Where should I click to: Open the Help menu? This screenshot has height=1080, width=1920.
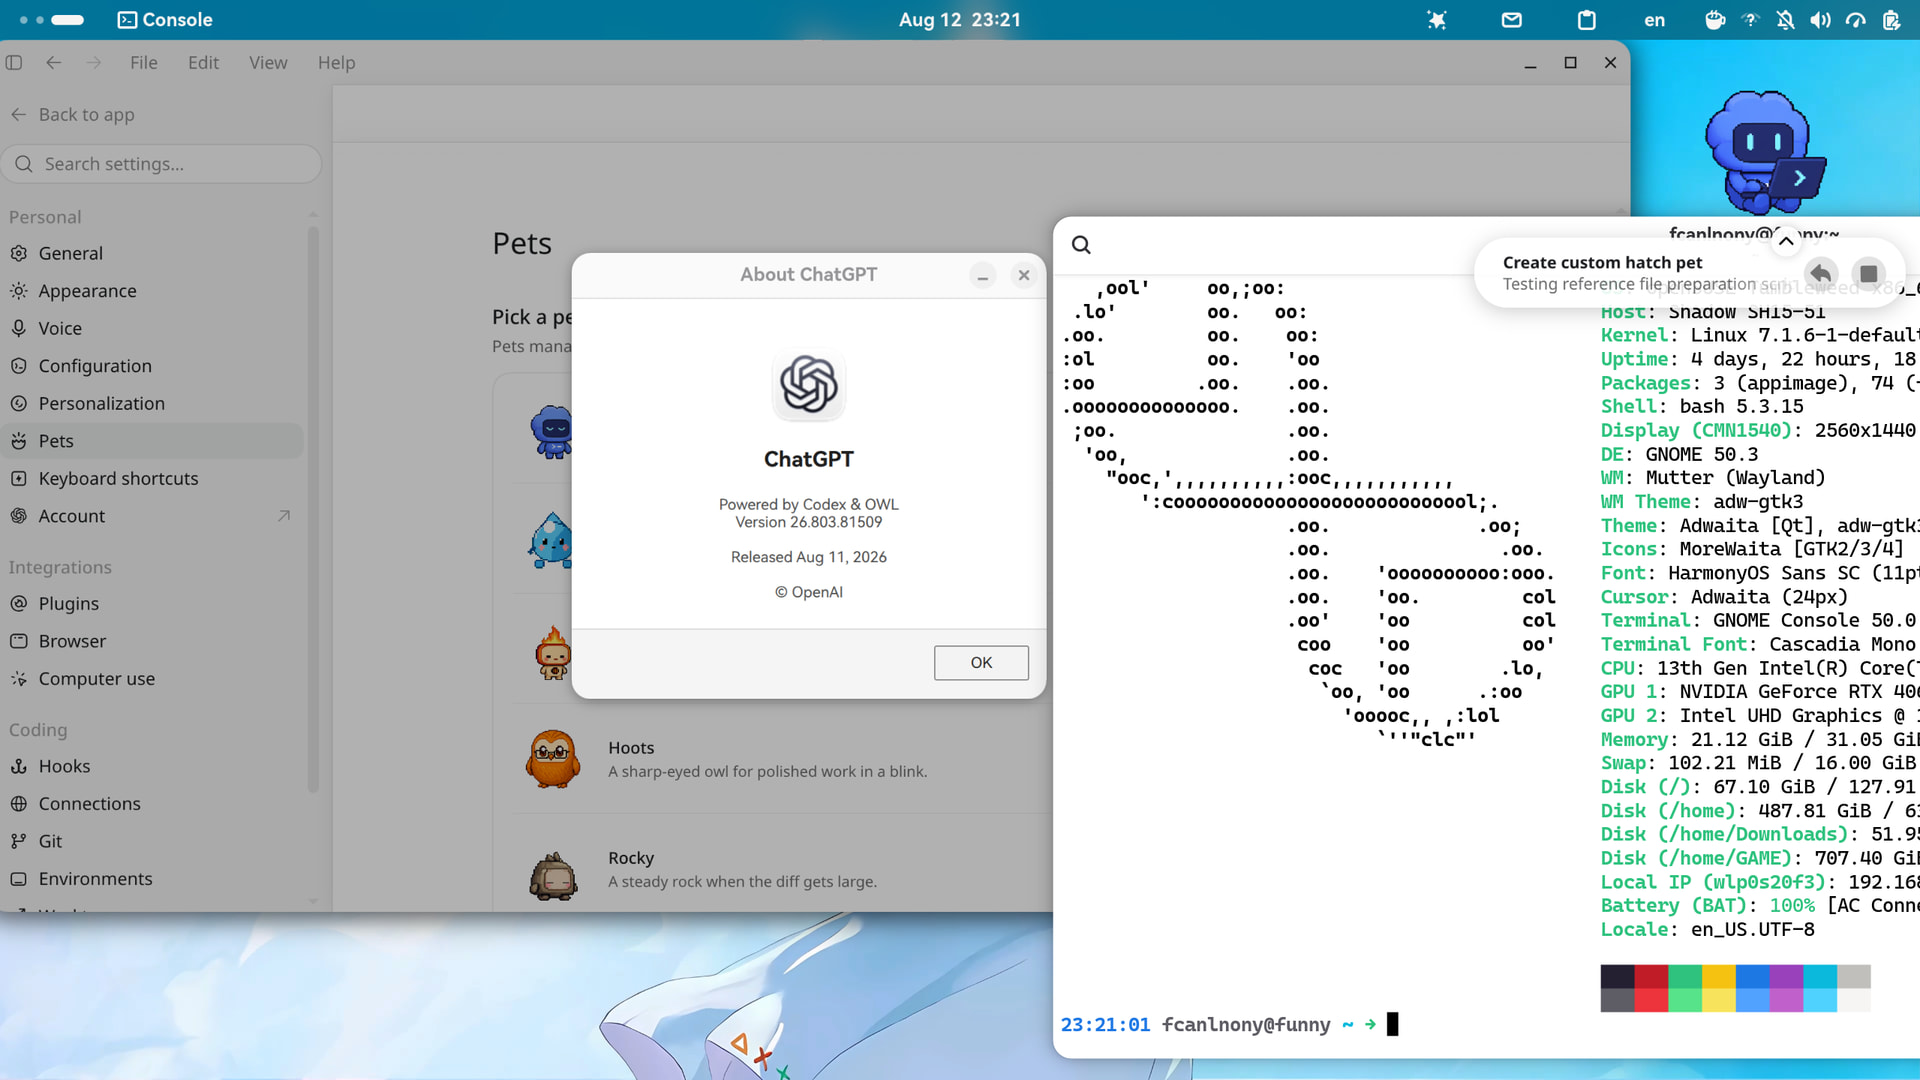pos(336,62)
